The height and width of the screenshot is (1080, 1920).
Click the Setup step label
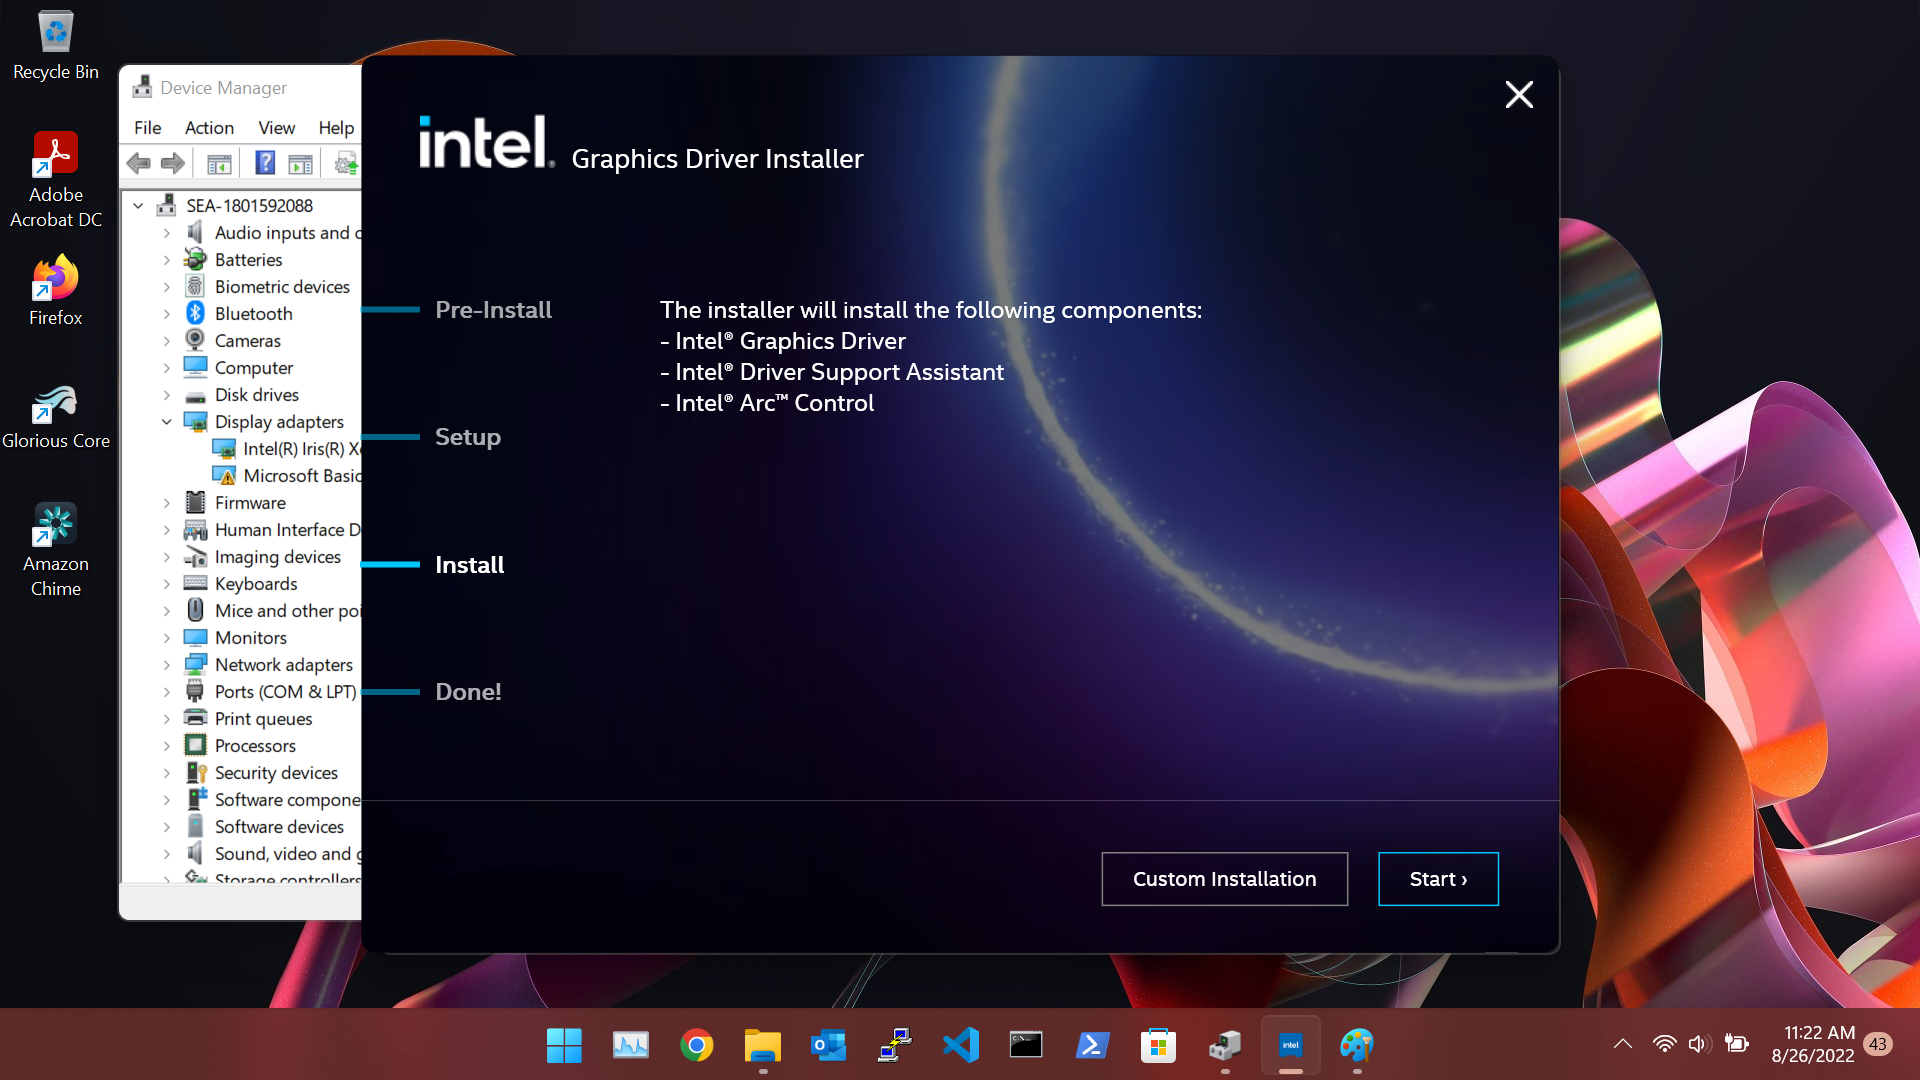point(468,437)
